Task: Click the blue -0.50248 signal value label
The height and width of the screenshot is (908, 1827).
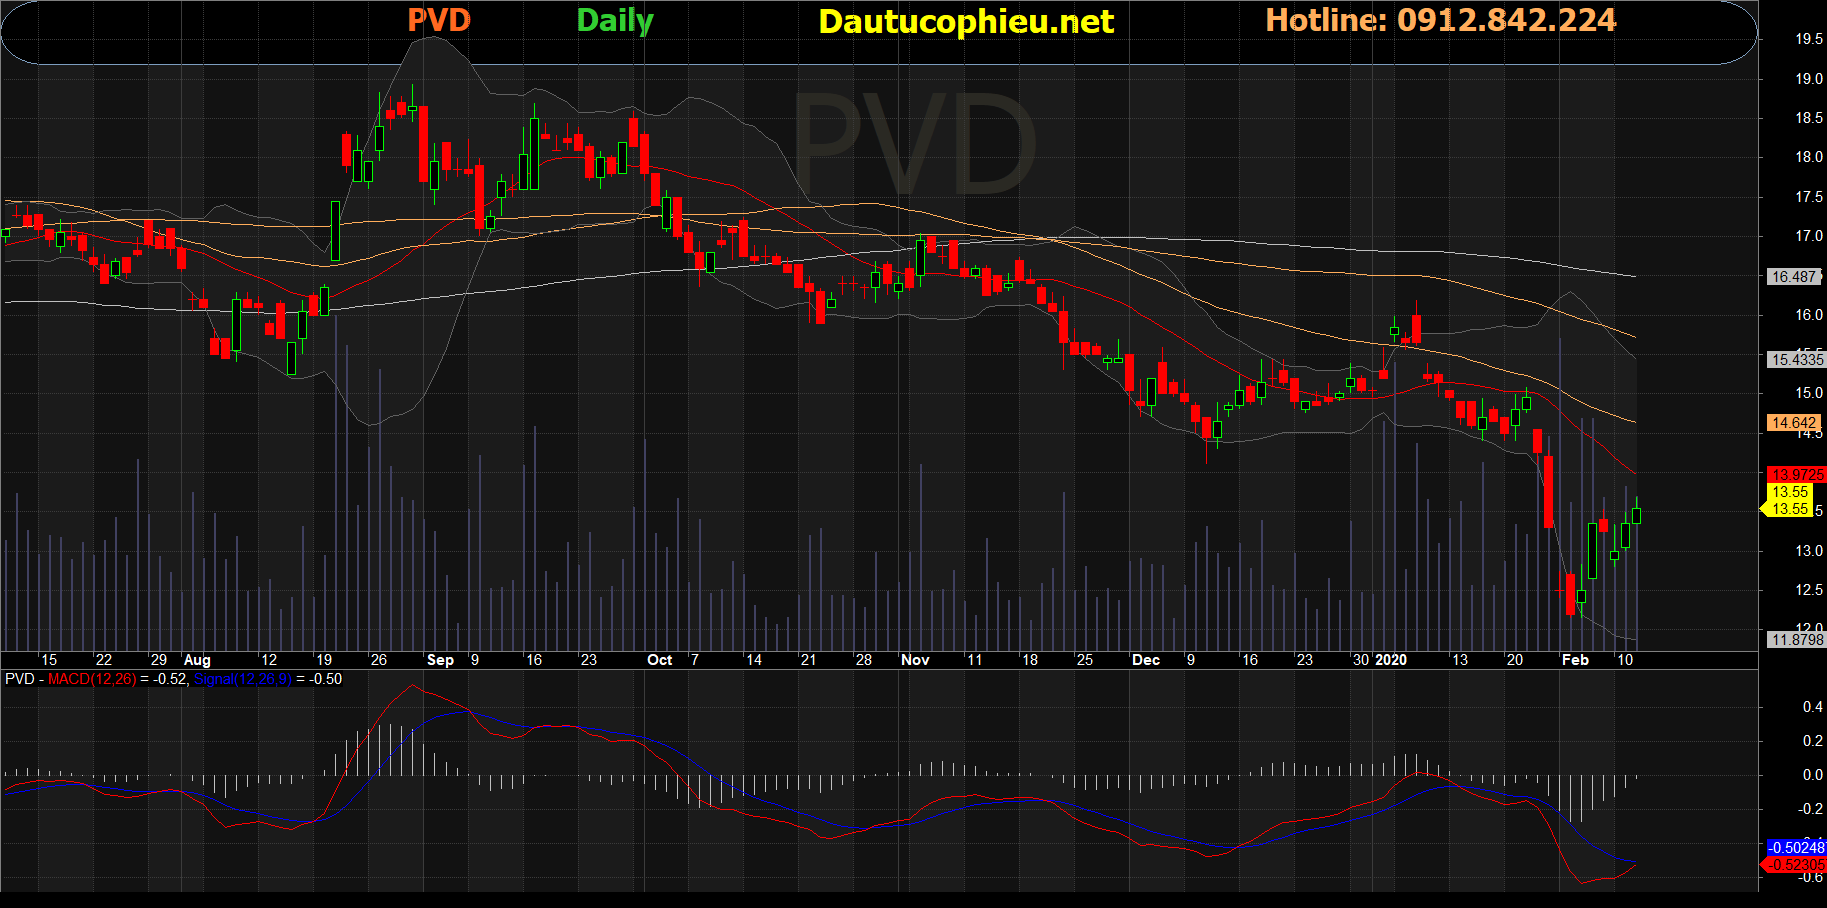Action: pyautogui.click(x=1796, y=848)
